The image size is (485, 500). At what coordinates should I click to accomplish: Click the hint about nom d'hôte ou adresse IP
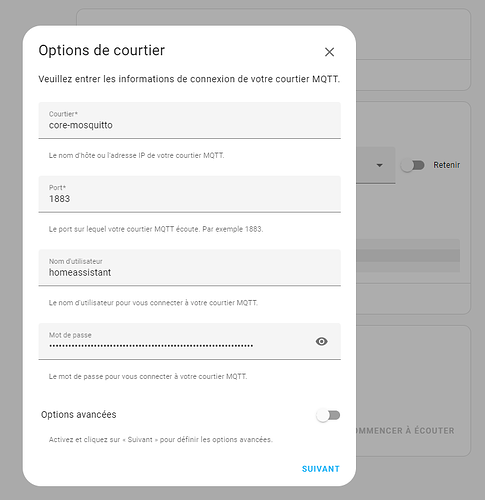[136, 156]
